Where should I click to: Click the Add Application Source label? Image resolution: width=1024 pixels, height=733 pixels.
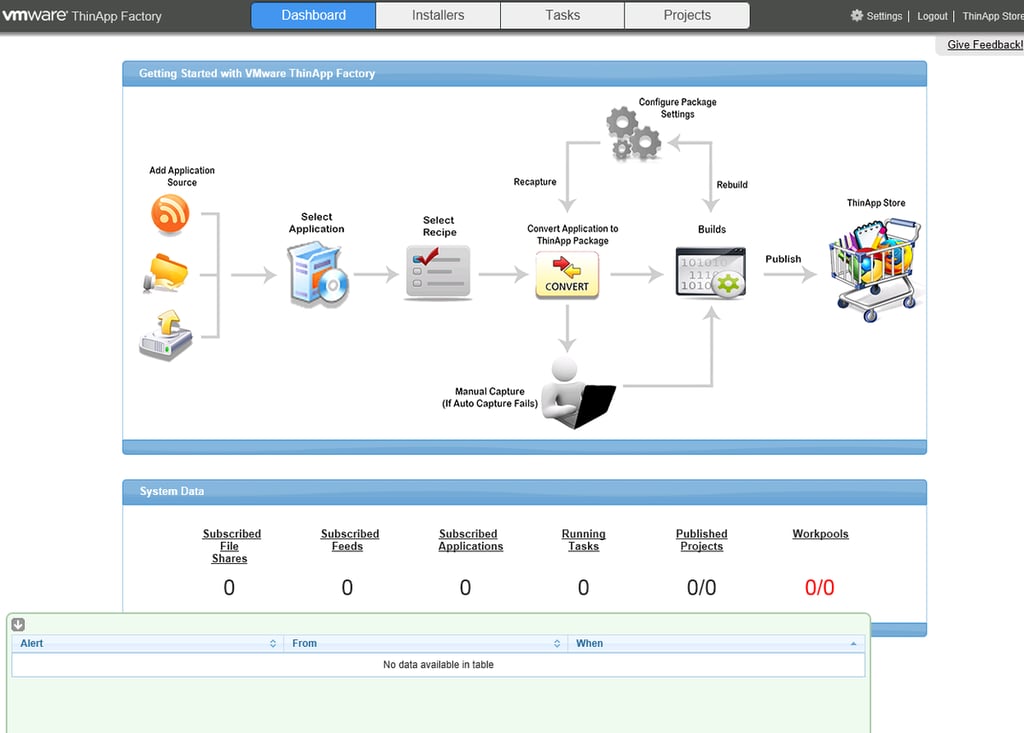click(182, 176)
